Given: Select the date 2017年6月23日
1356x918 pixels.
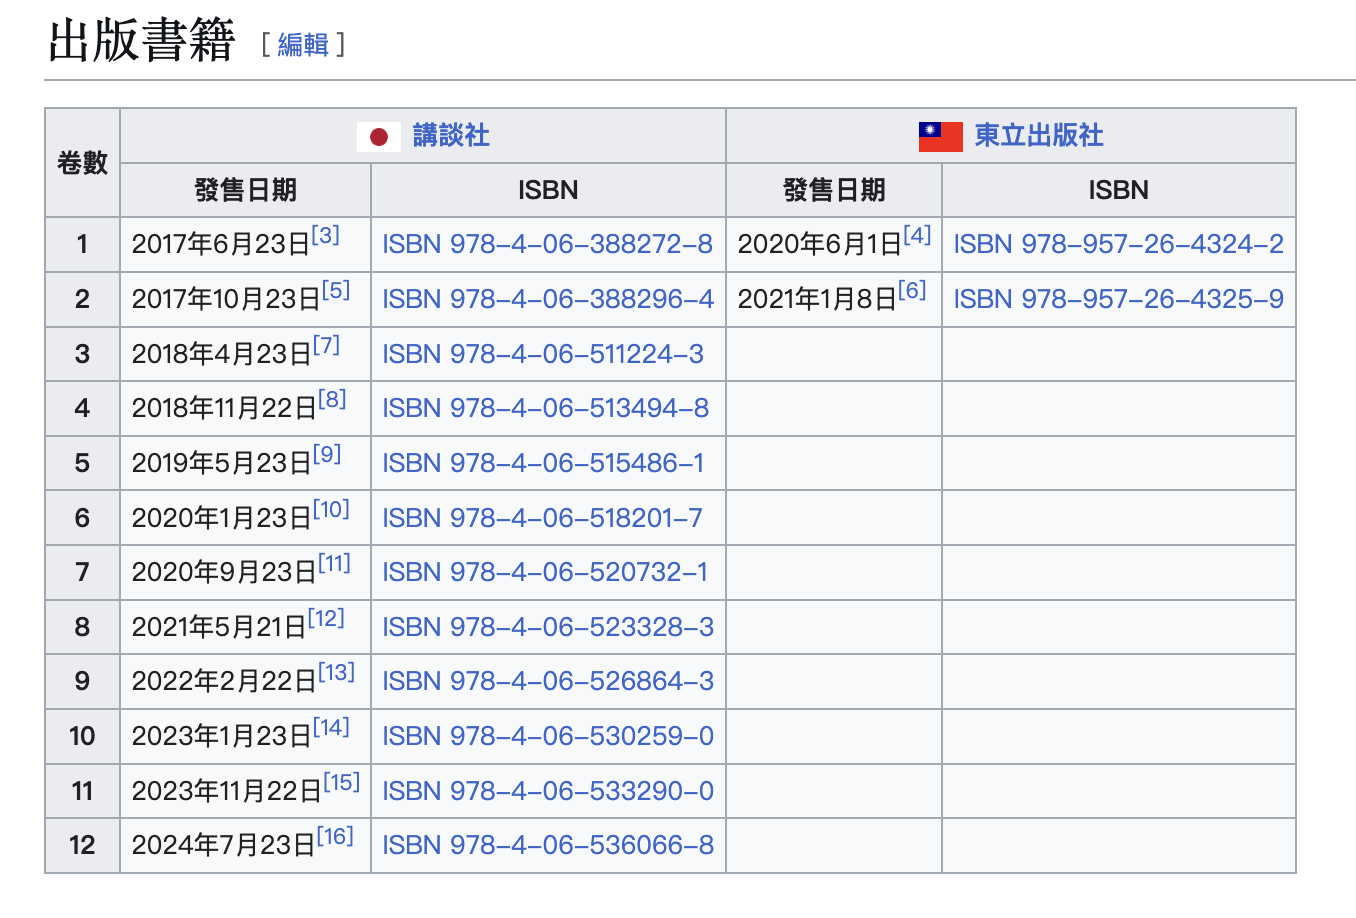Looking at the screenshot, I should click(x=221, y=245).
